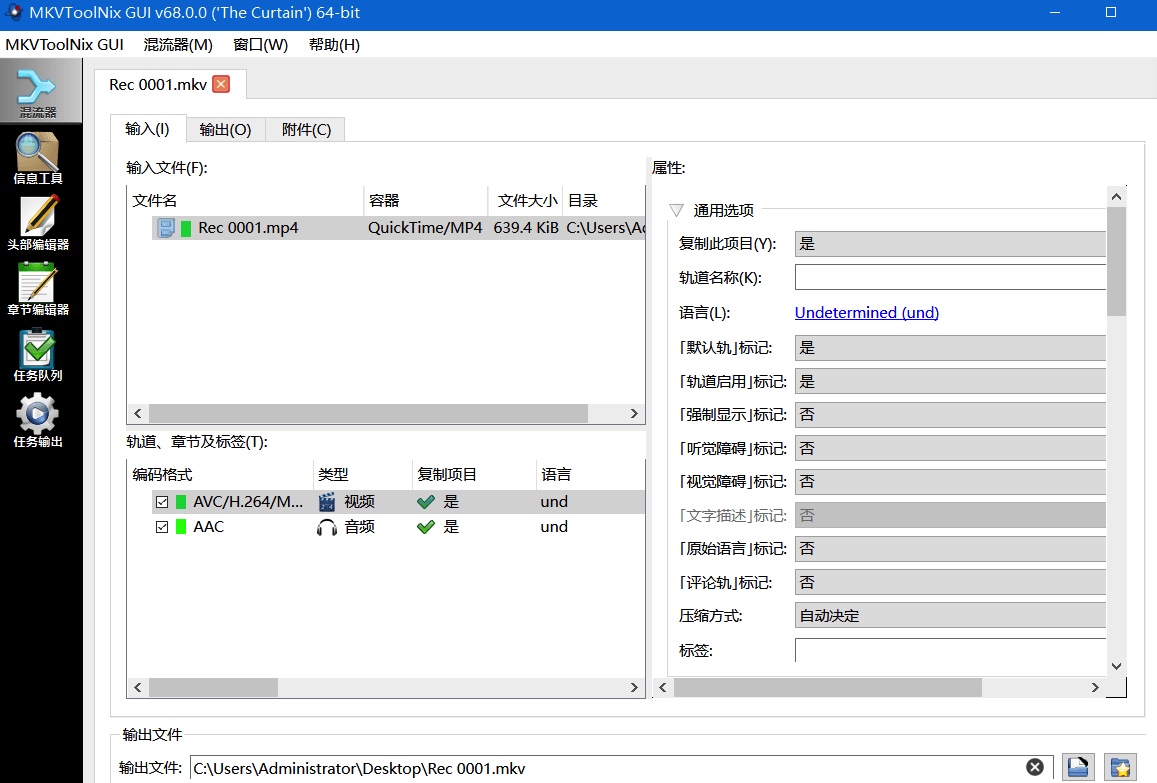Open the 窗口(W) menu
The width and height of the screenshot is (1157, 783).
(260, 44)
